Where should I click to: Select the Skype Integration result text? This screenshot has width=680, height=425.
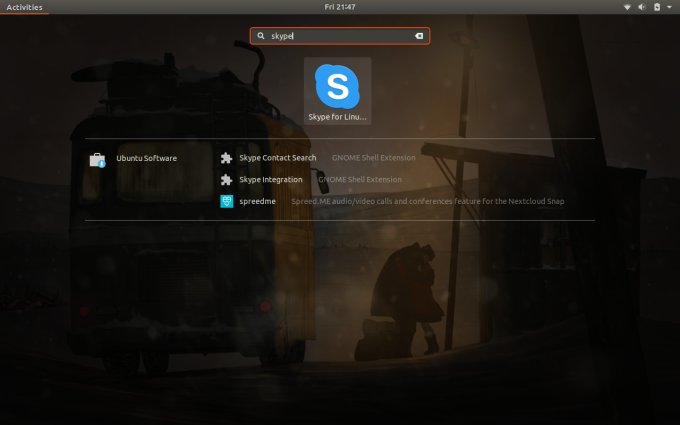[x=271, y=180]
